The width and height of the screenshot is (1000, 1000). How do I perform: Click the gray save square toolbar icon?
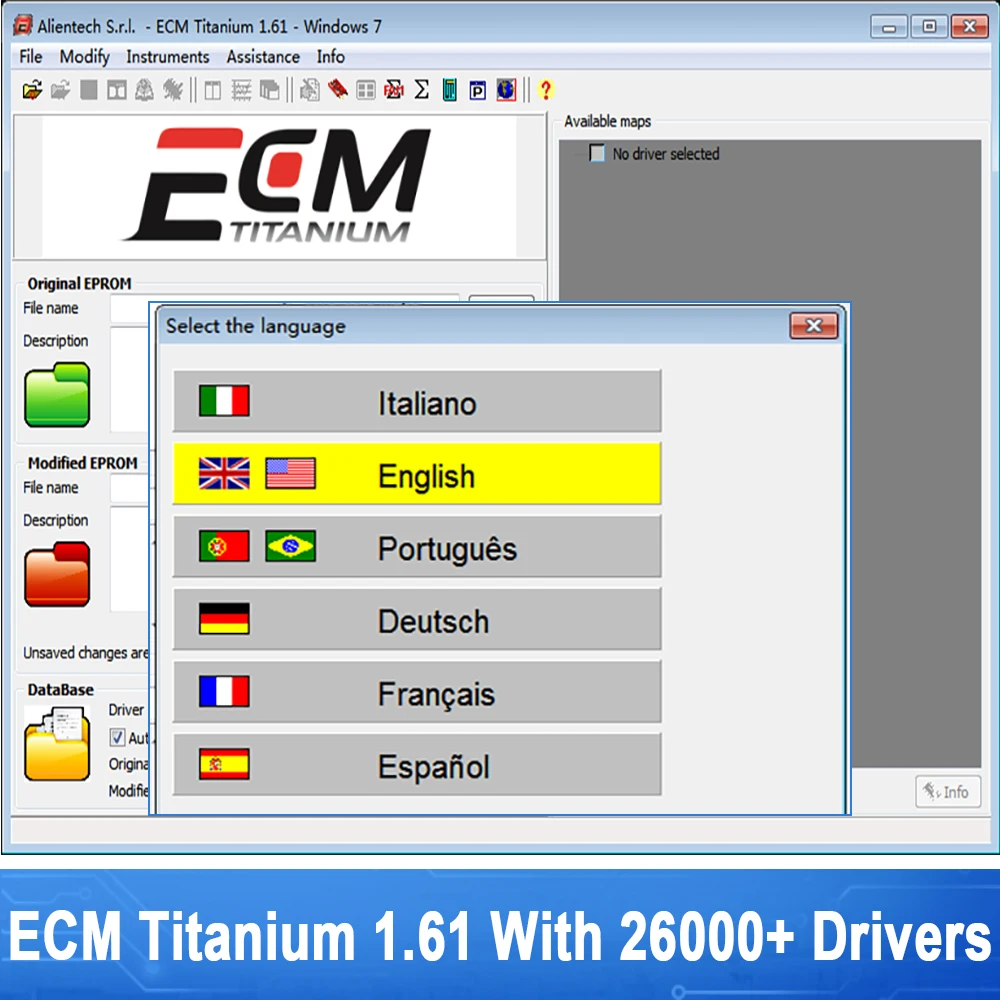click(89, 90)
